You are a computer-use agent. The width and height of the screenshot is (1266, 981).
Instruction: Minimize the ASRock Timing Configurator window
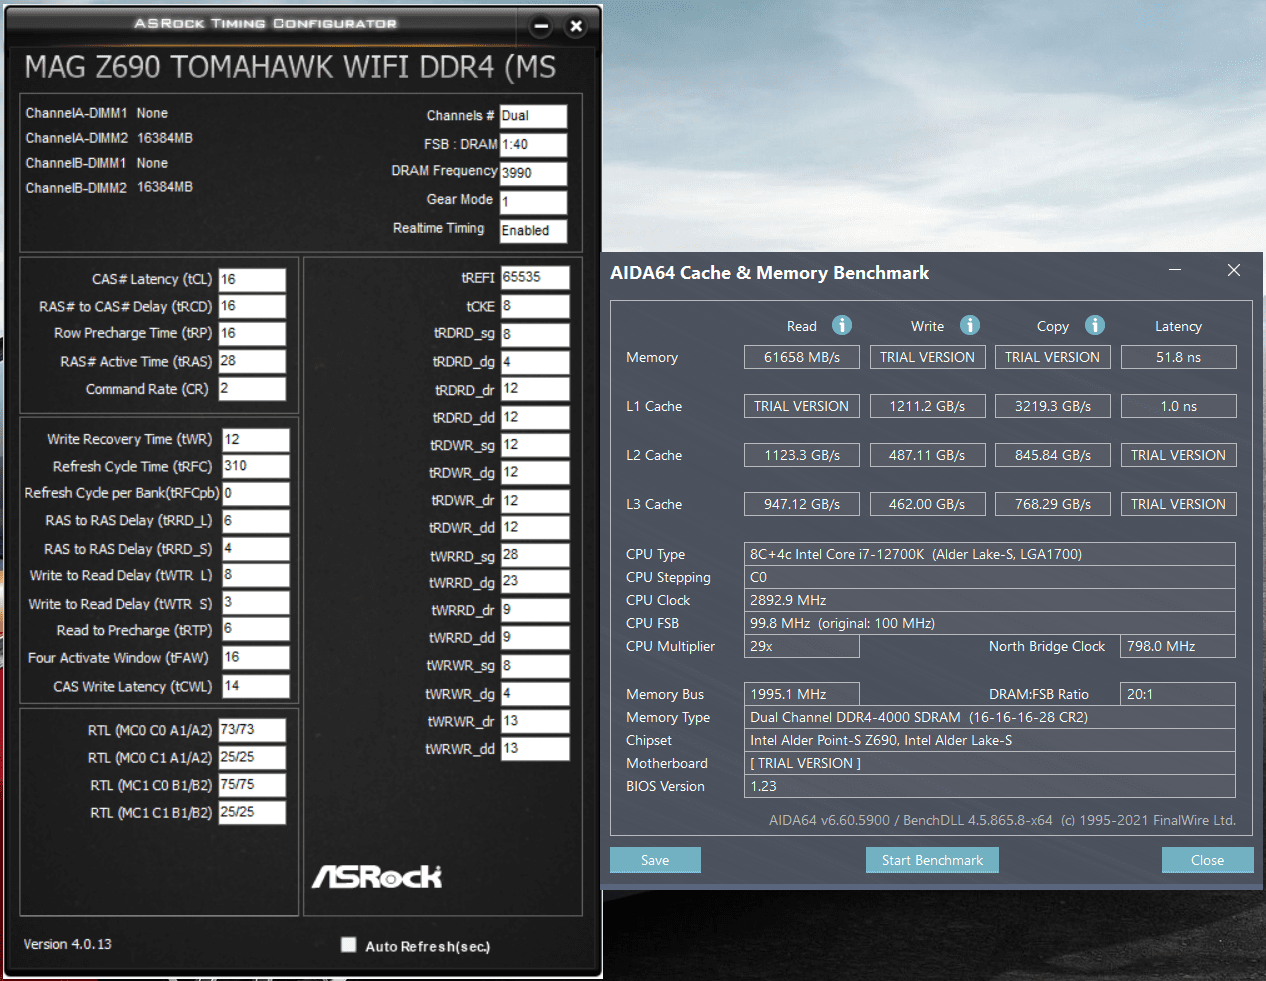541,26
